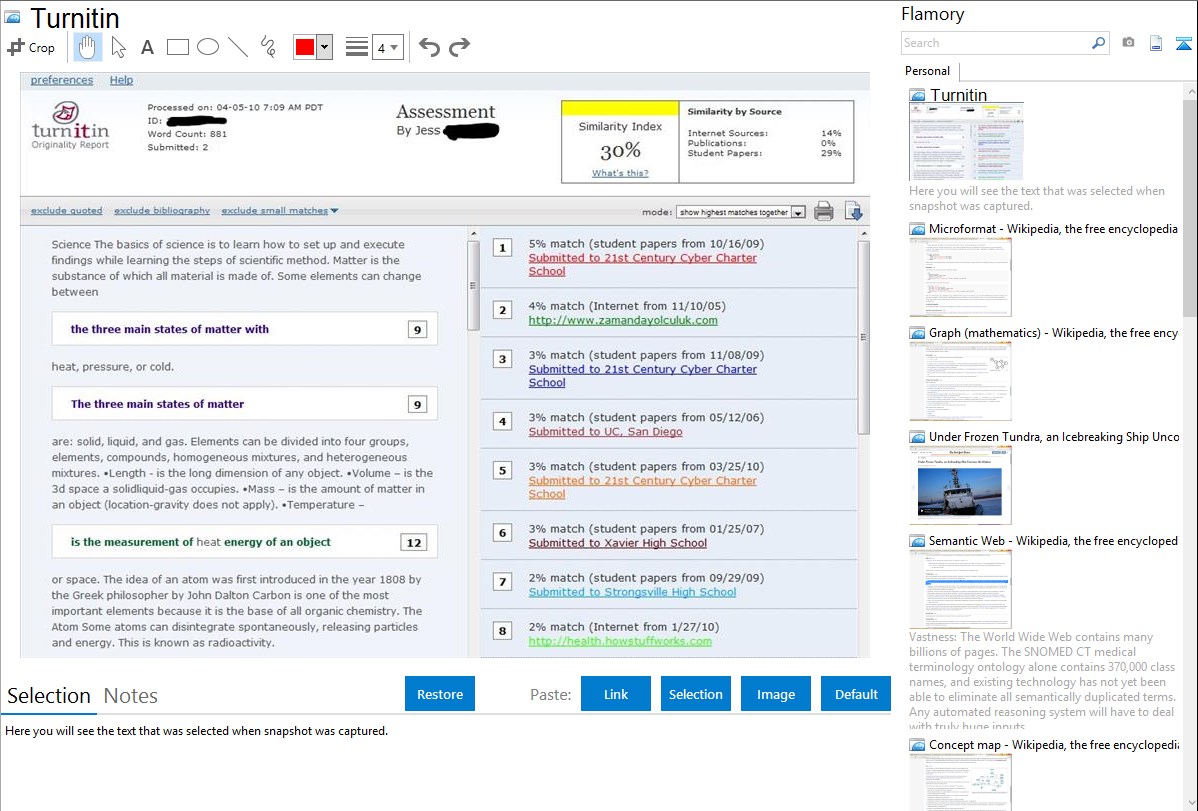Screen dimensions: 1198x811
Task: Click source number box 8
Action: 502,631
